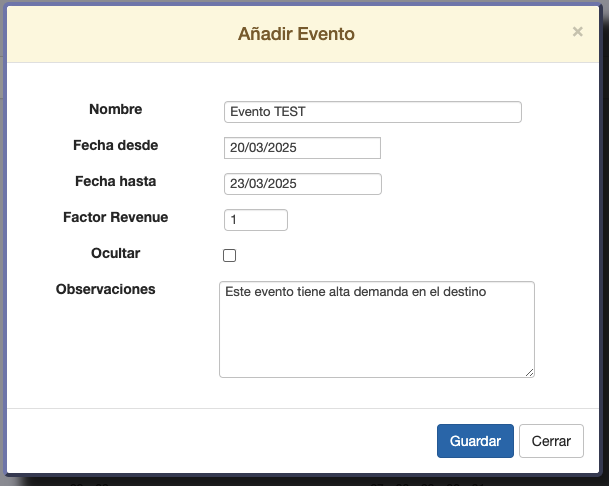
Task: Close the Añadir Evento dialog with X
Action: (x=578, y=31)
